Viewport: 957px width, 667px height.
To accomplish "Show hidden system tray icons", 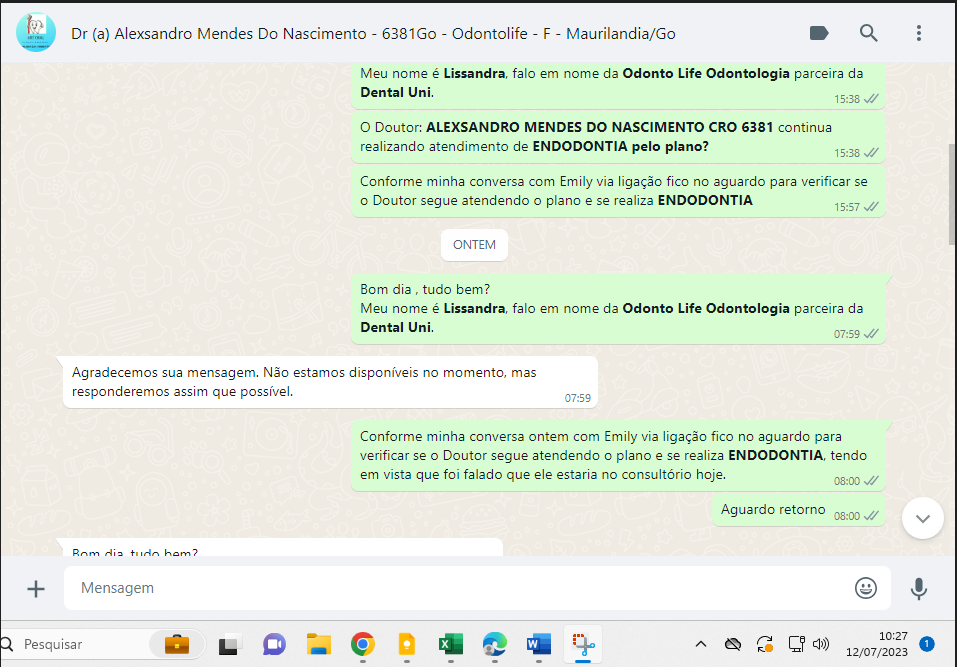I will pos(701,644).
